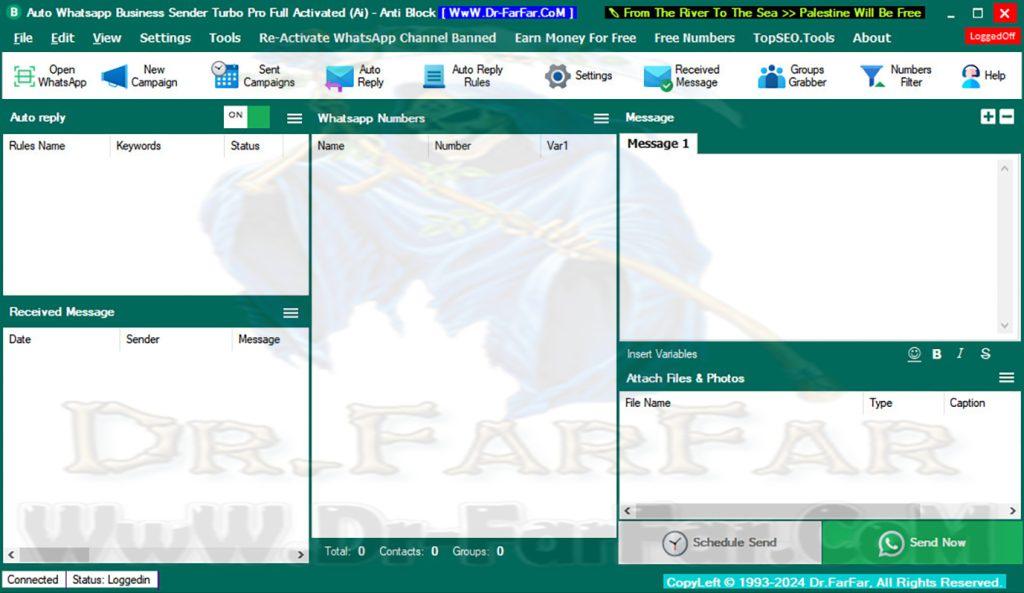Open the Received Message toolbar icon
This screenshot has height=593, width=1024.
pyautogui.click(x=681, y=76)
